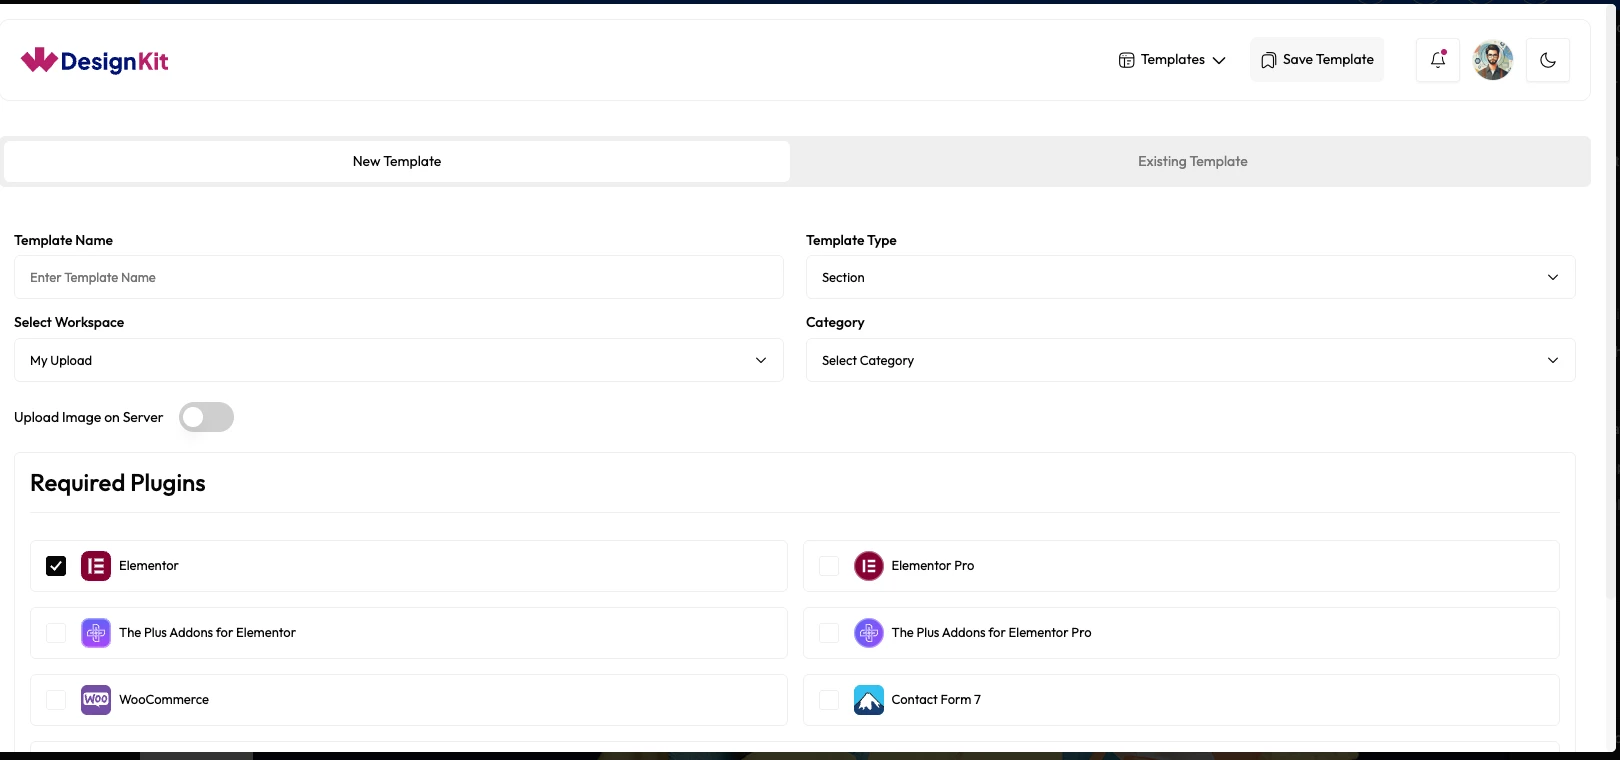Switch to the New Template tab
Image resolution: width=1620 pixels, height=760 pixels.
pyautogui.click(x=397, y=161)
